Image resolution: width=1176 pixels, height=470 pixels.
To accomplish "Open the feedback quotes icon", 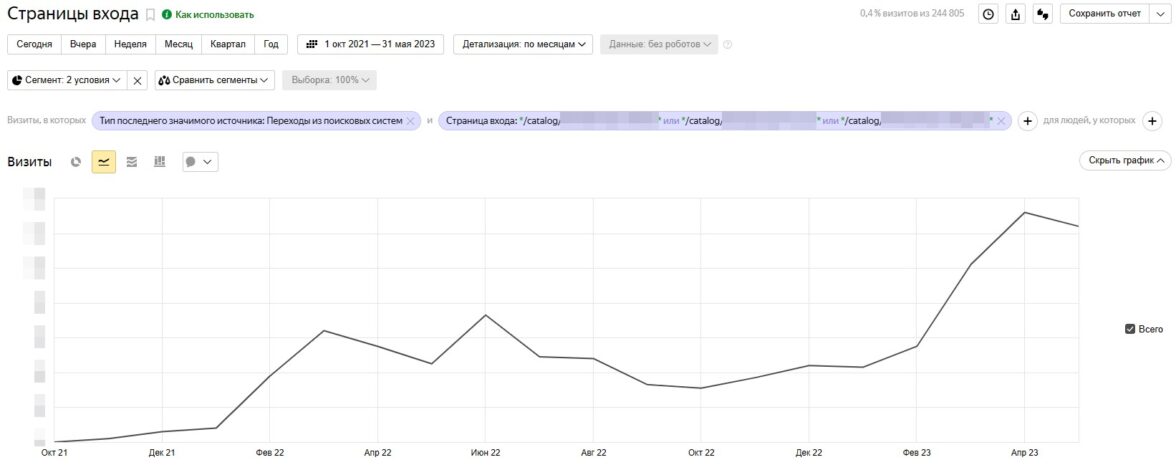I will [x=1042, y=13].
